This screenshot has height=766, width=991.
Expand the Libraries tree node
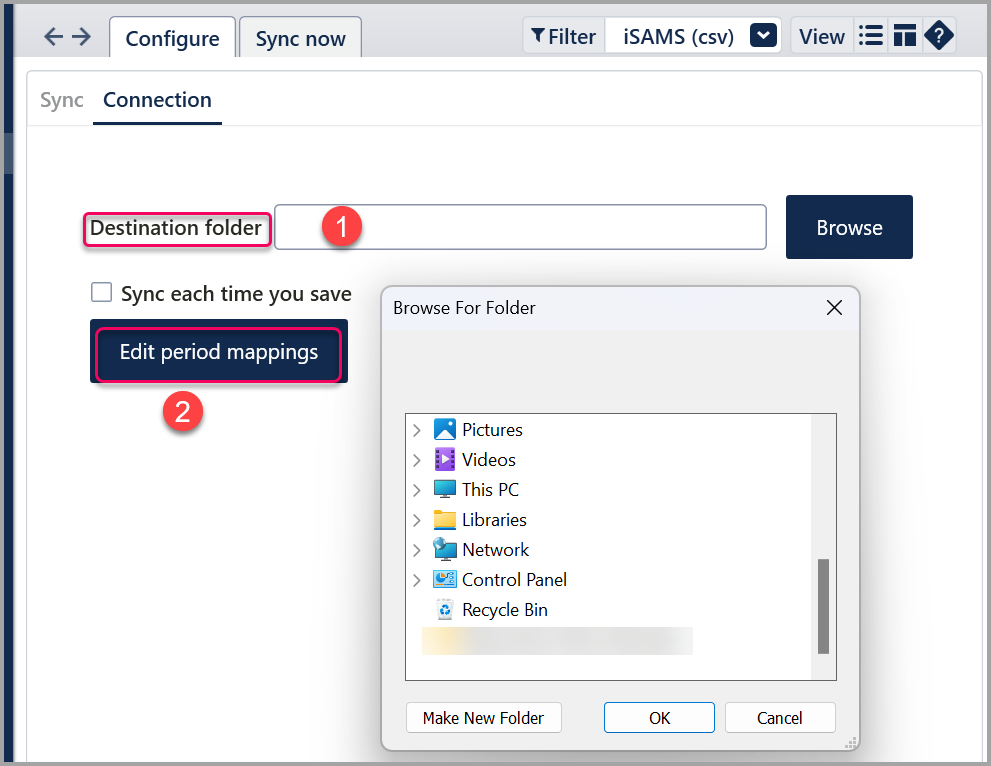pyautogui.click(x=416, y=520)
